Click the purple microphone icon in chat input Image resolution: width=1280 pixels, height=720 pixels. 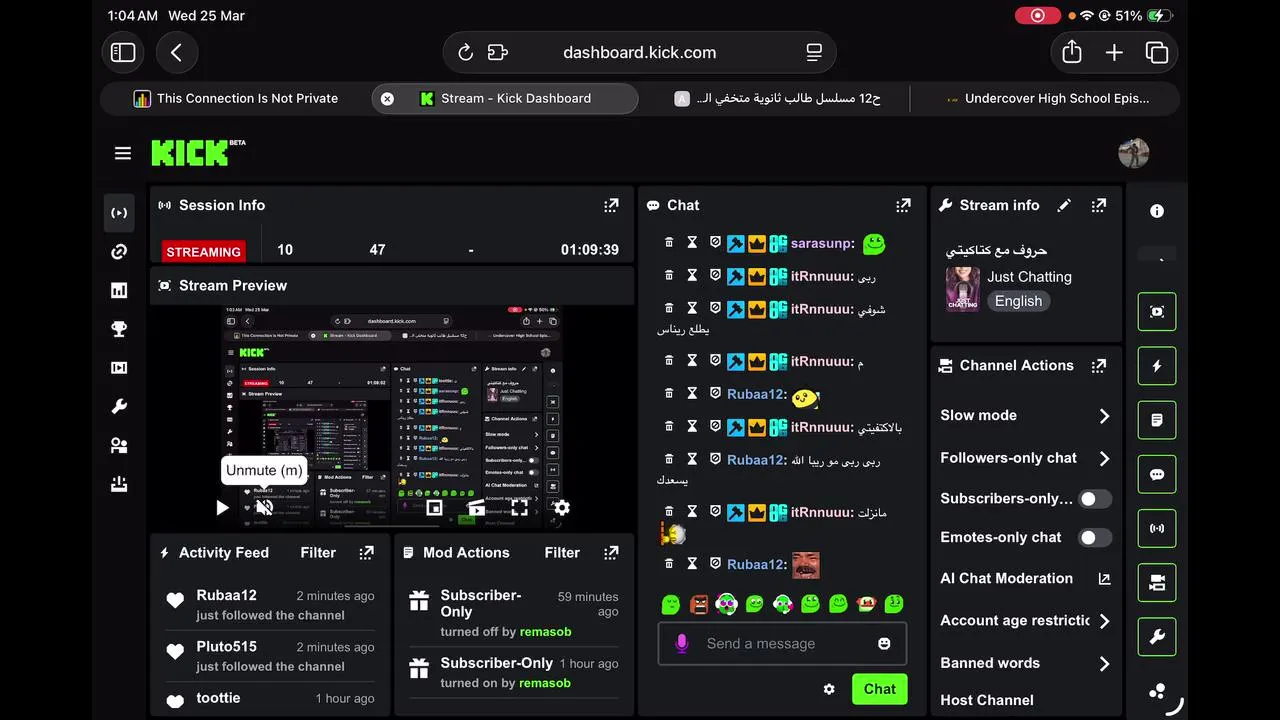pyautogui.click(x=682, y=643)
